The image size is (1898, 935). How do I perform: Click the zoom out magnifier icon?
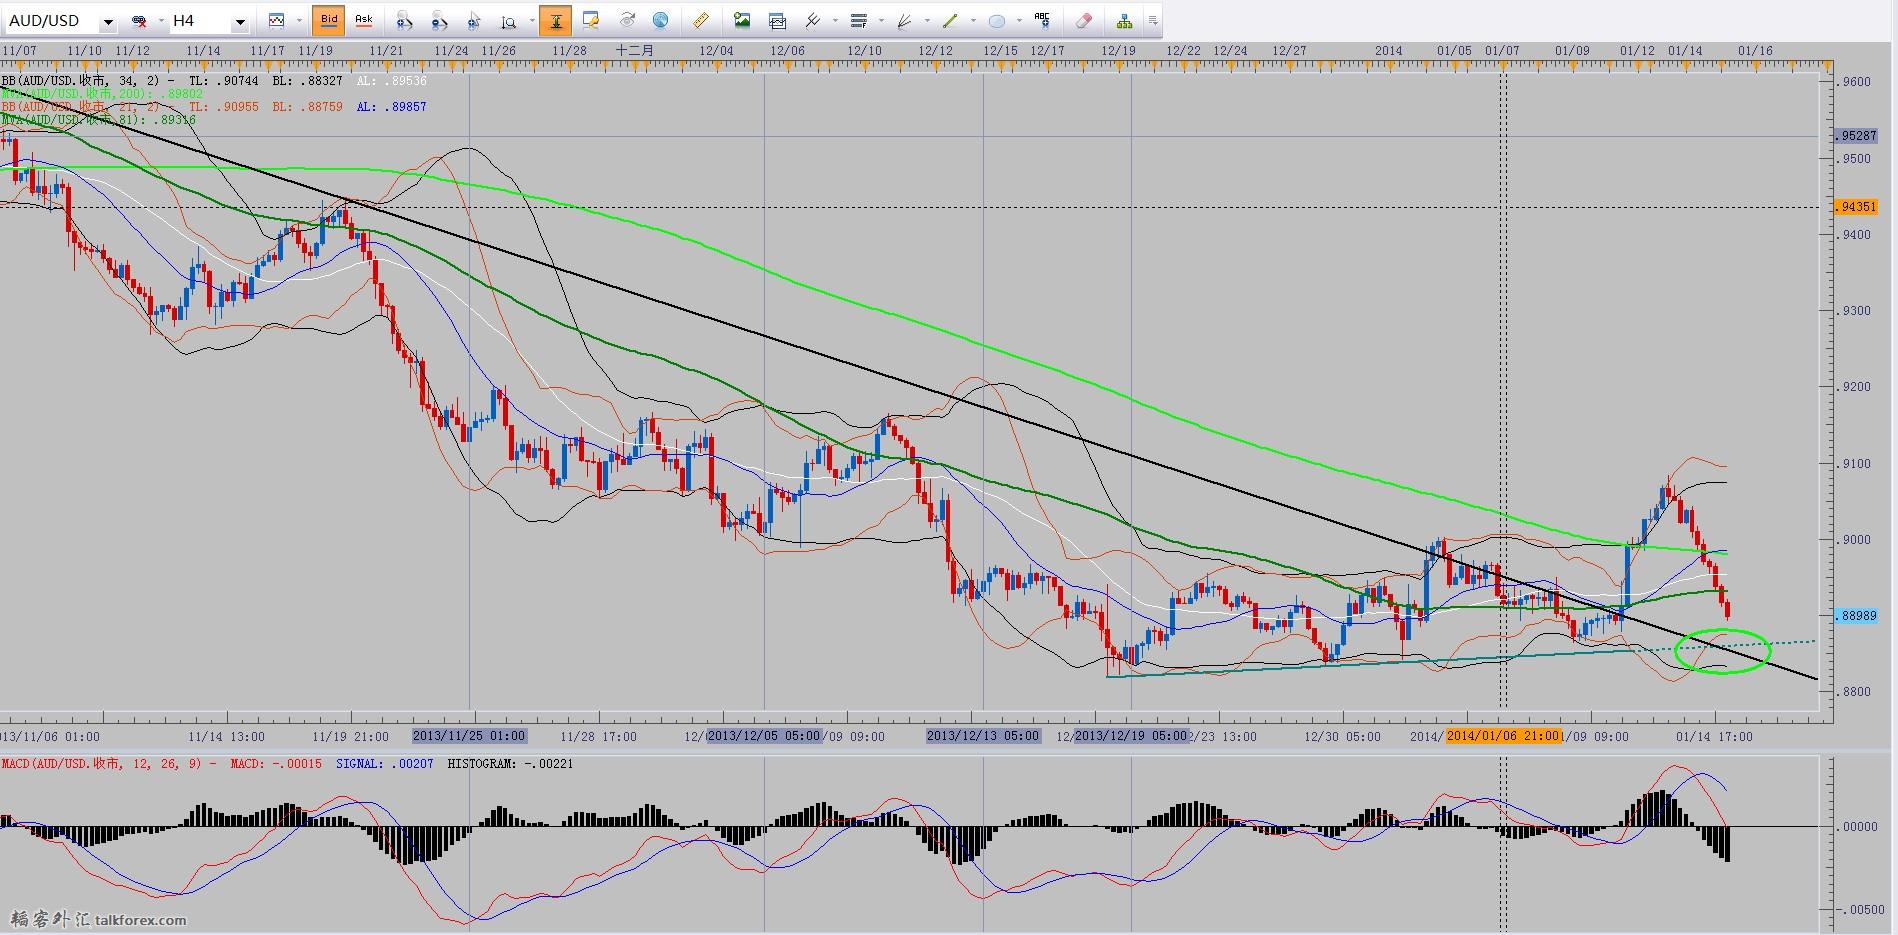pyautogui.click(x=439, y=21)
